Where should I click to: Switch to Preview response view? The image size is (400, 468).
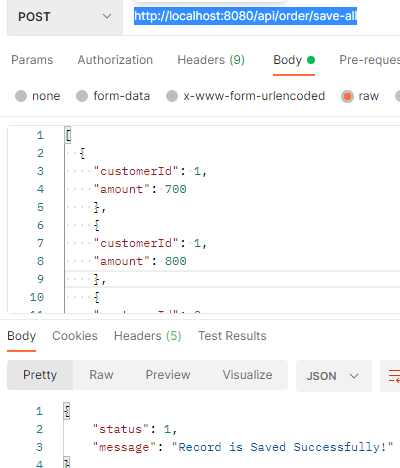coord(168,375)
